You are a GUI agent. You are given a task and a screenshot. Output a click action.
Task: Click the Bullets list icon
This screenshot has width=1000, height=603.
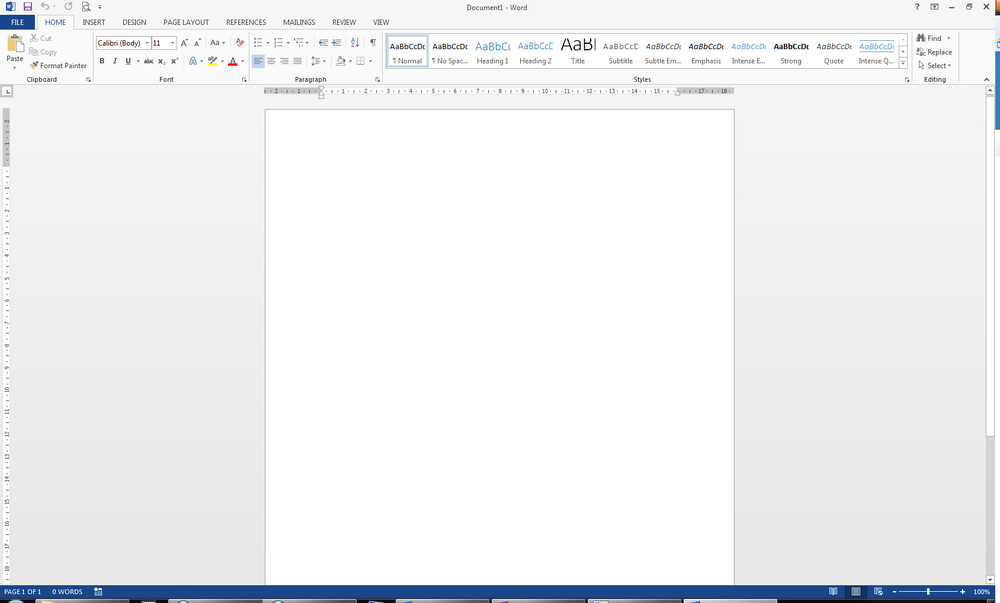(x=258, y=43)
